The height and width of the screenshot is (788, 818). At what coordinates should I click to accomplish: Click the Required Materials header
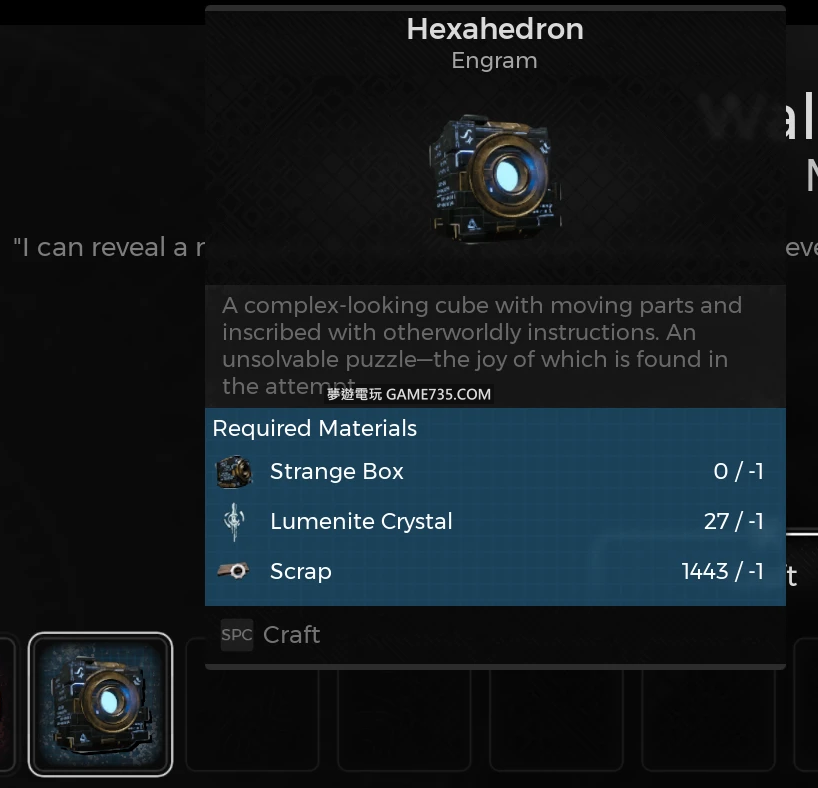(314, 428)
